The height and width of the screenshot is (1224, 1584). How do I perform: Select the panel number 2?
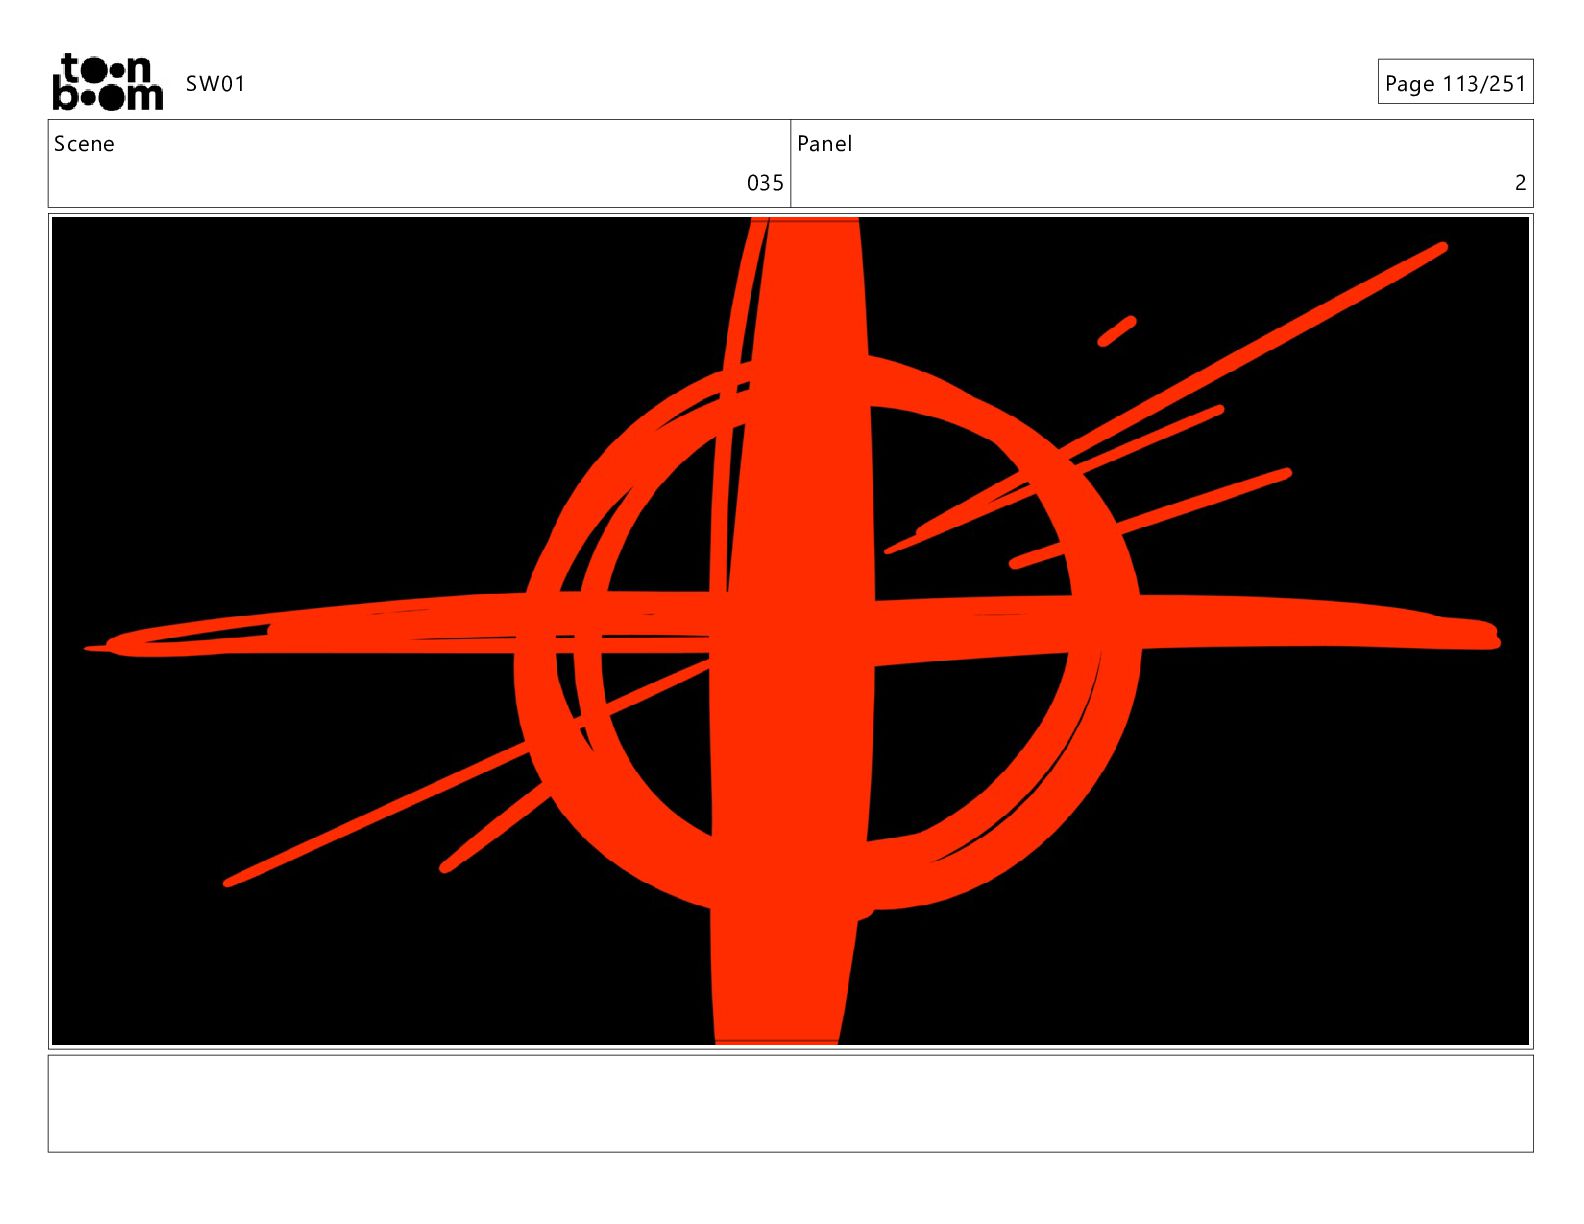pyautogui.click(x=1520, y=183)
